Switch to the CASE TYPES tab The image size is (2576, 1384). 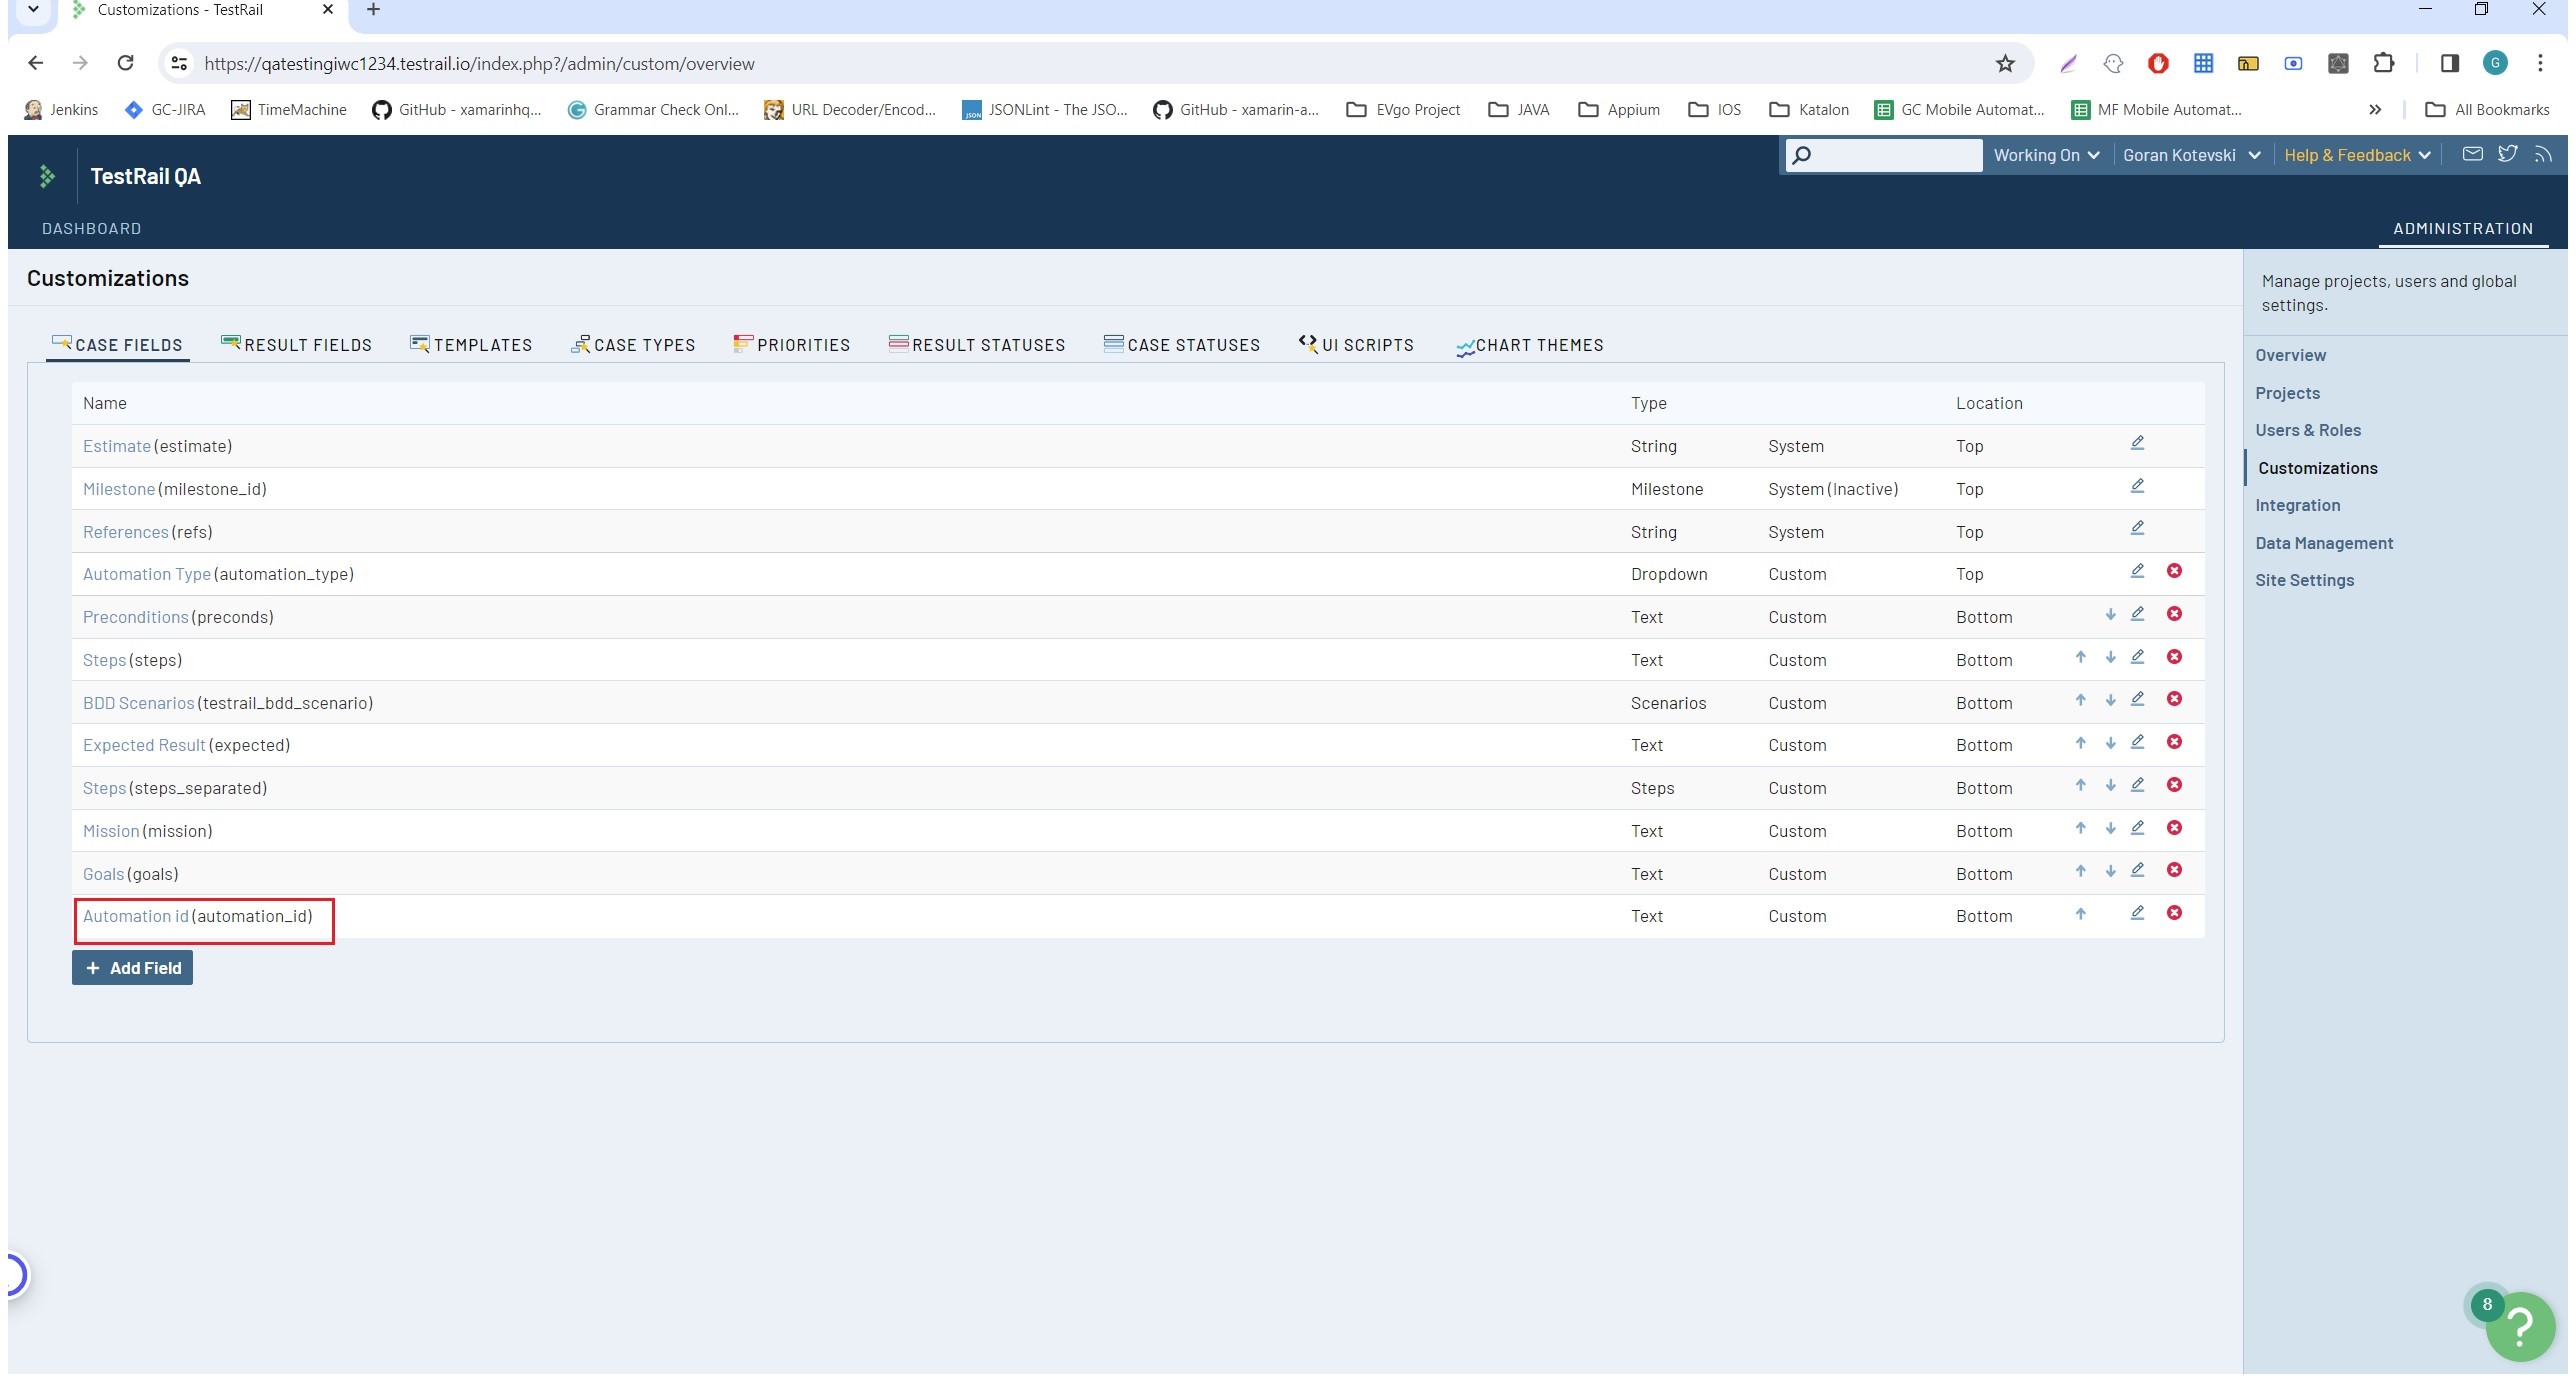632,344
